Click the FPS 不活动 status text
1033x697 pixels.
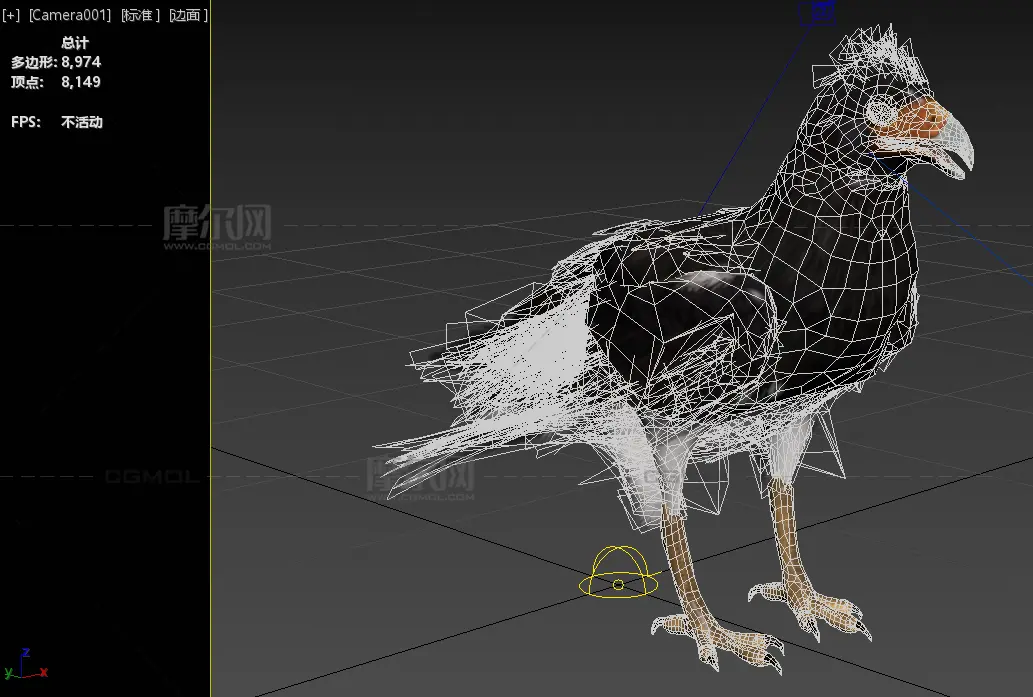point(57,122)
